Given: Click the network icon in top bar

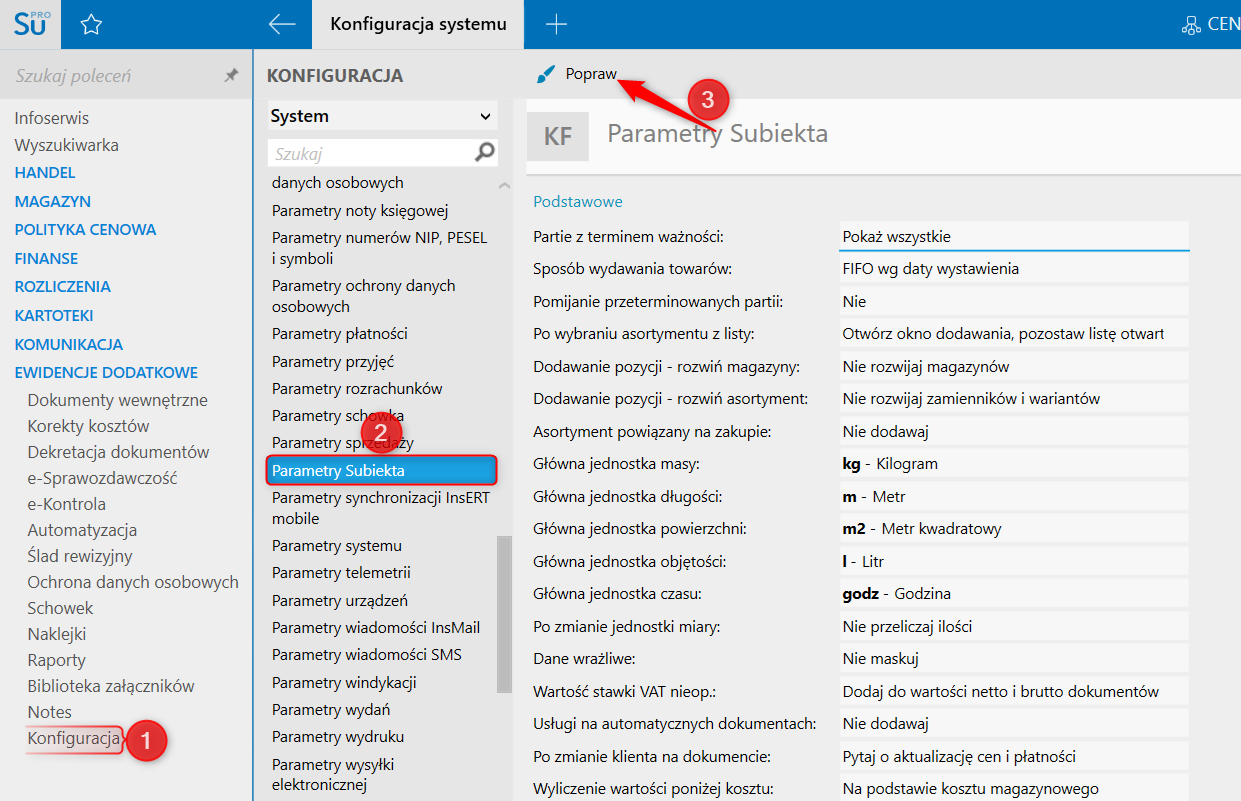Looking at the screenshot, I should tap(1190, 25).
